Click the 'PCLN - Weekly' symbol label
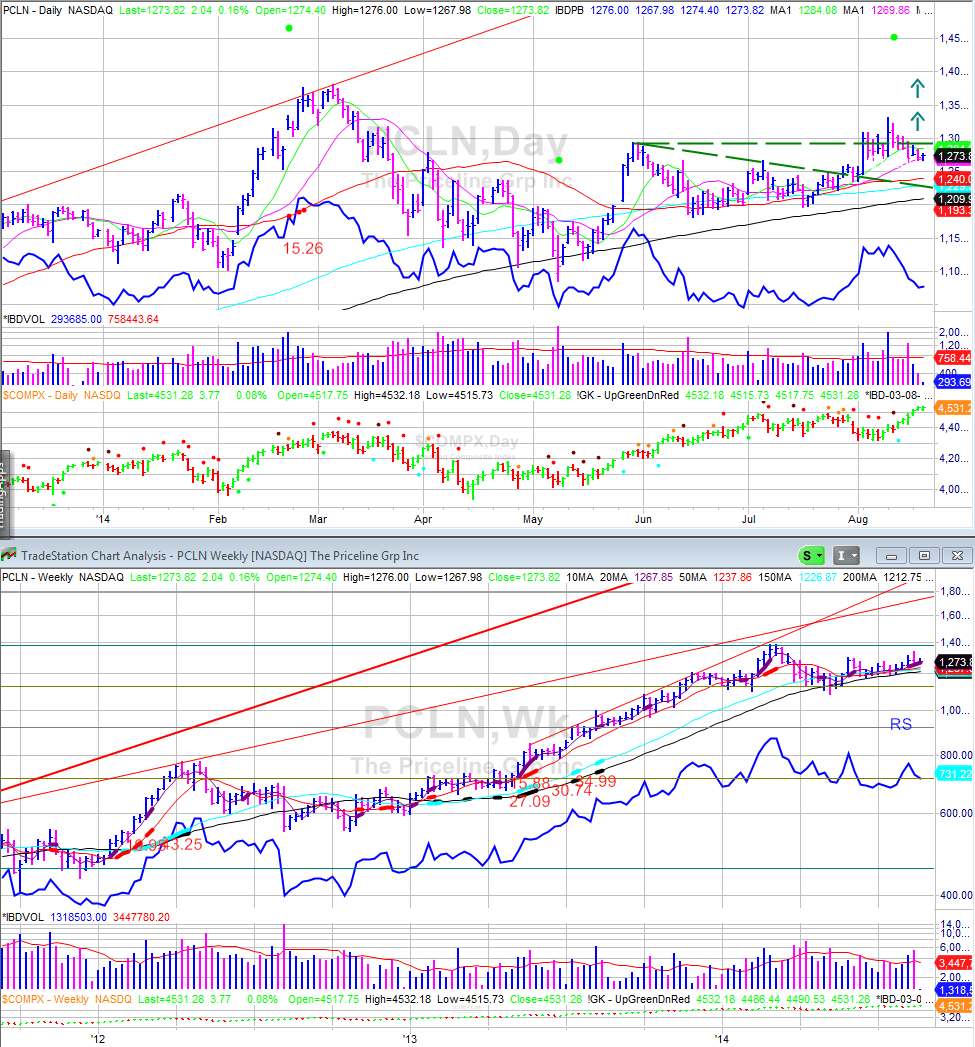Screen dimensions: 975x1047 click(x=37, y=577)
